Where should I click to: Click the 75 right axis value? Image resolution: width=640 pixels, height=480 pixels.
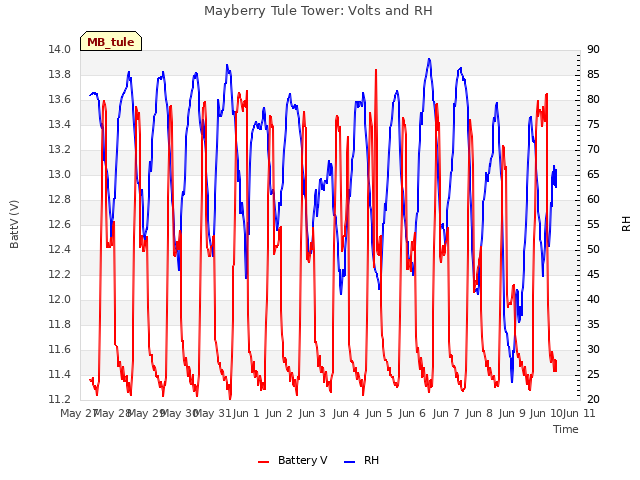[x=593, y=124]
